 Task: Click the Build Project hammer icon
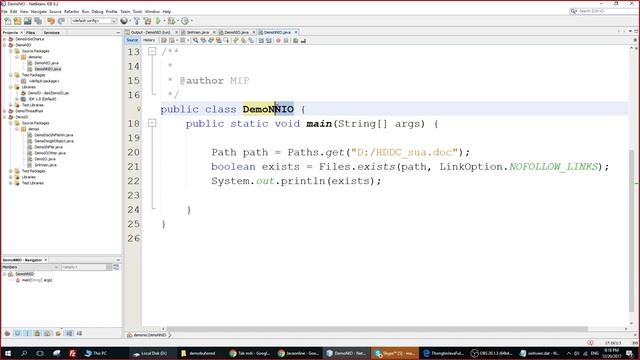click(137, 21)
